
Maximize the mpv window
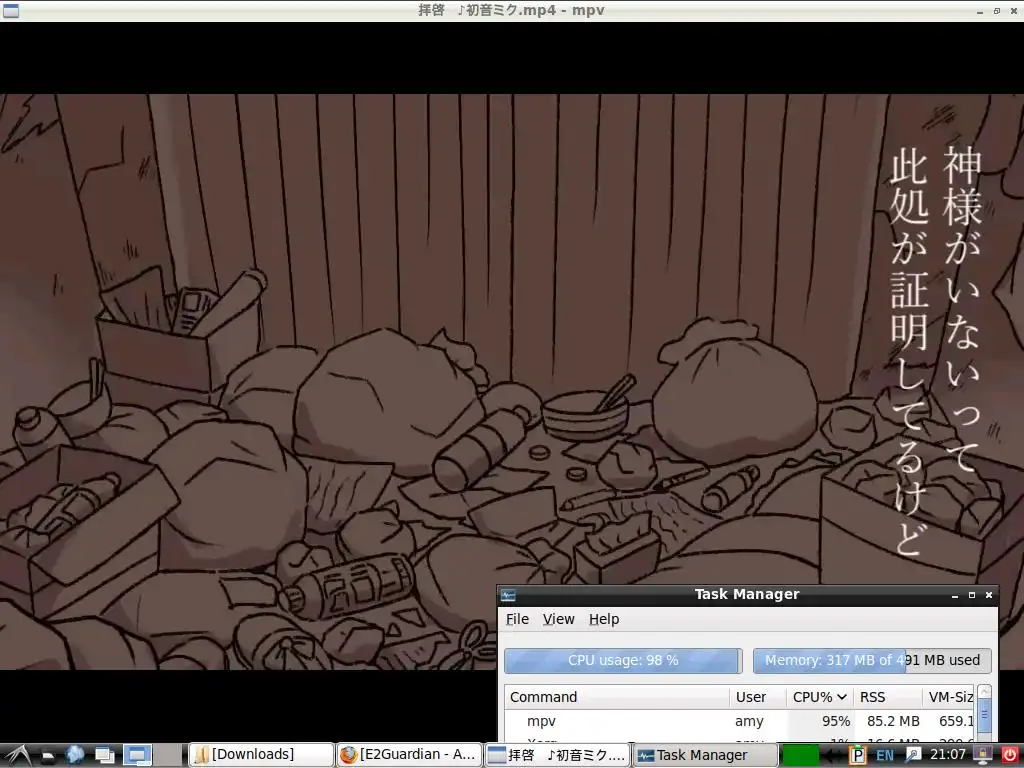coord(997,11)
